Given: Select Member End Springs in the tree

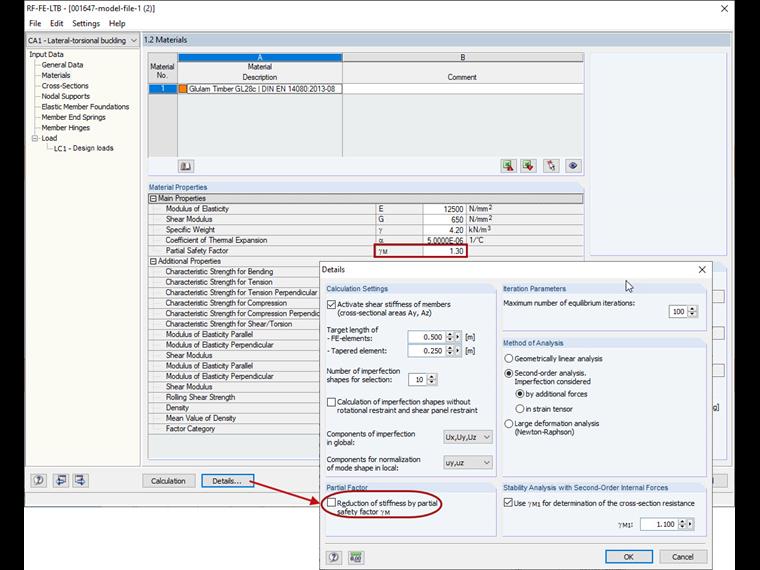Looking at the screenshot, I should pyautogui.click(x=73, y=117).
